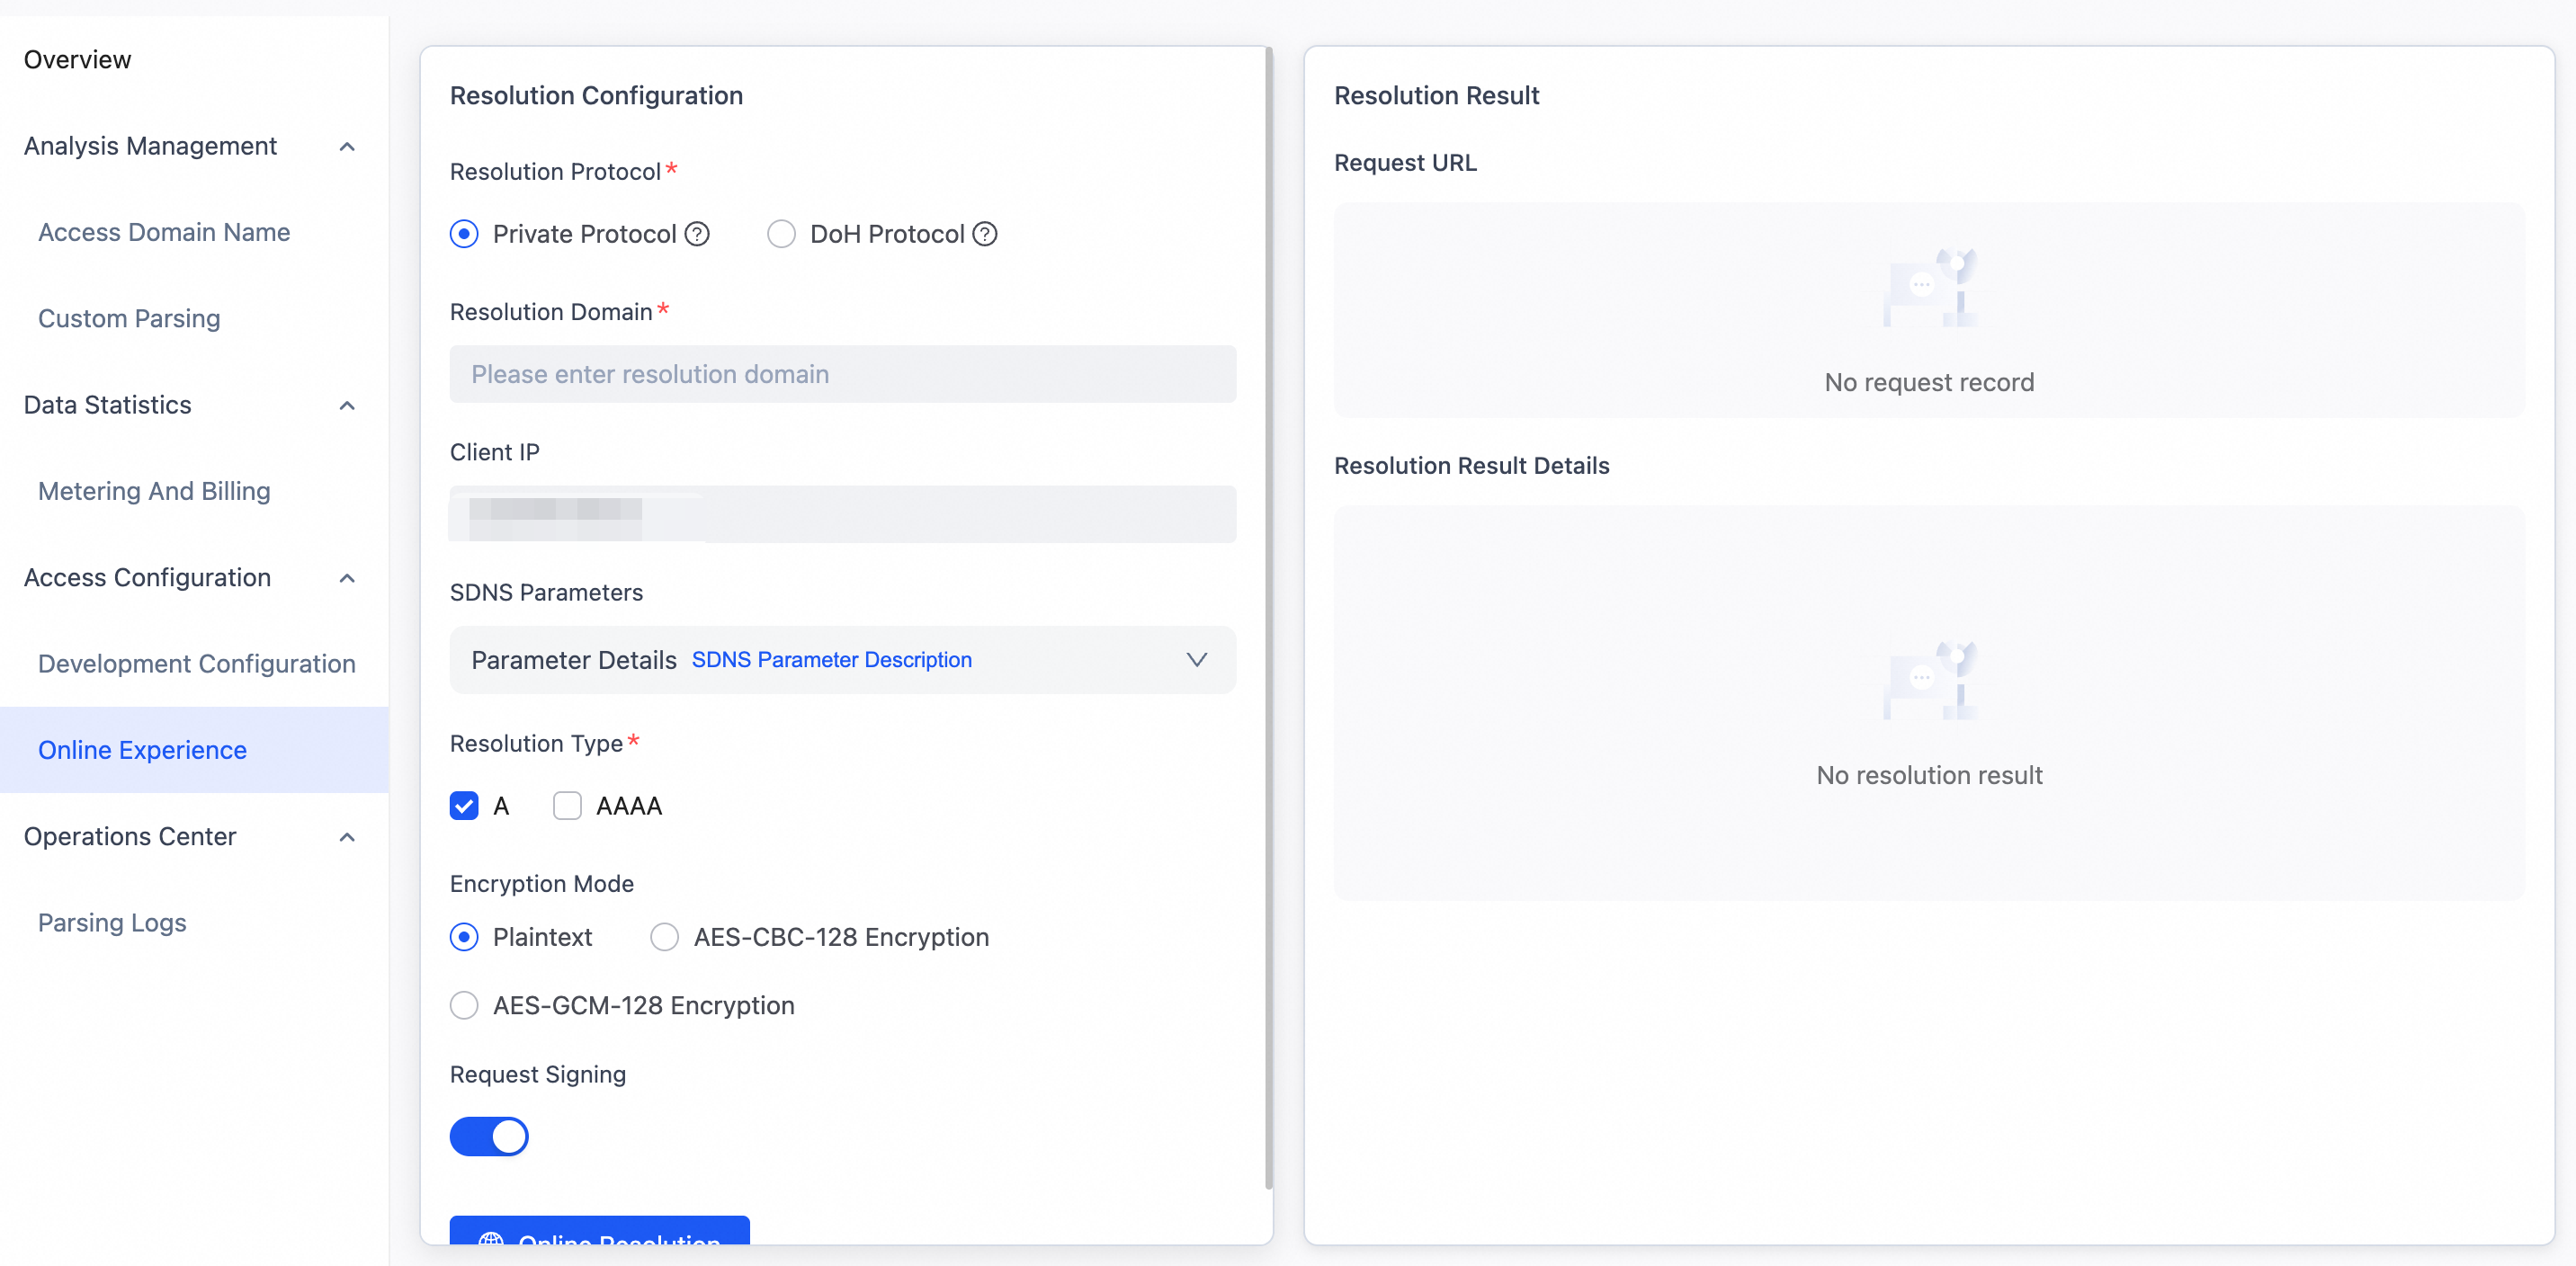This screenshot has height=1266, width=2576.
Task: Click the globe icon on Online Resolution button
Action: coord(491,1238)
